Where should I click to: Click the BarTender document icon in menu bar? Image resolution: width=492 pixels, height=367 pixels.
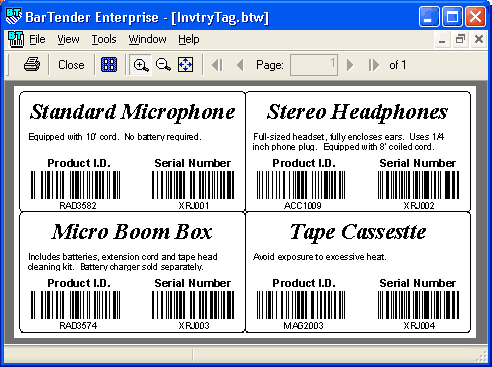(x=16, y=39)
